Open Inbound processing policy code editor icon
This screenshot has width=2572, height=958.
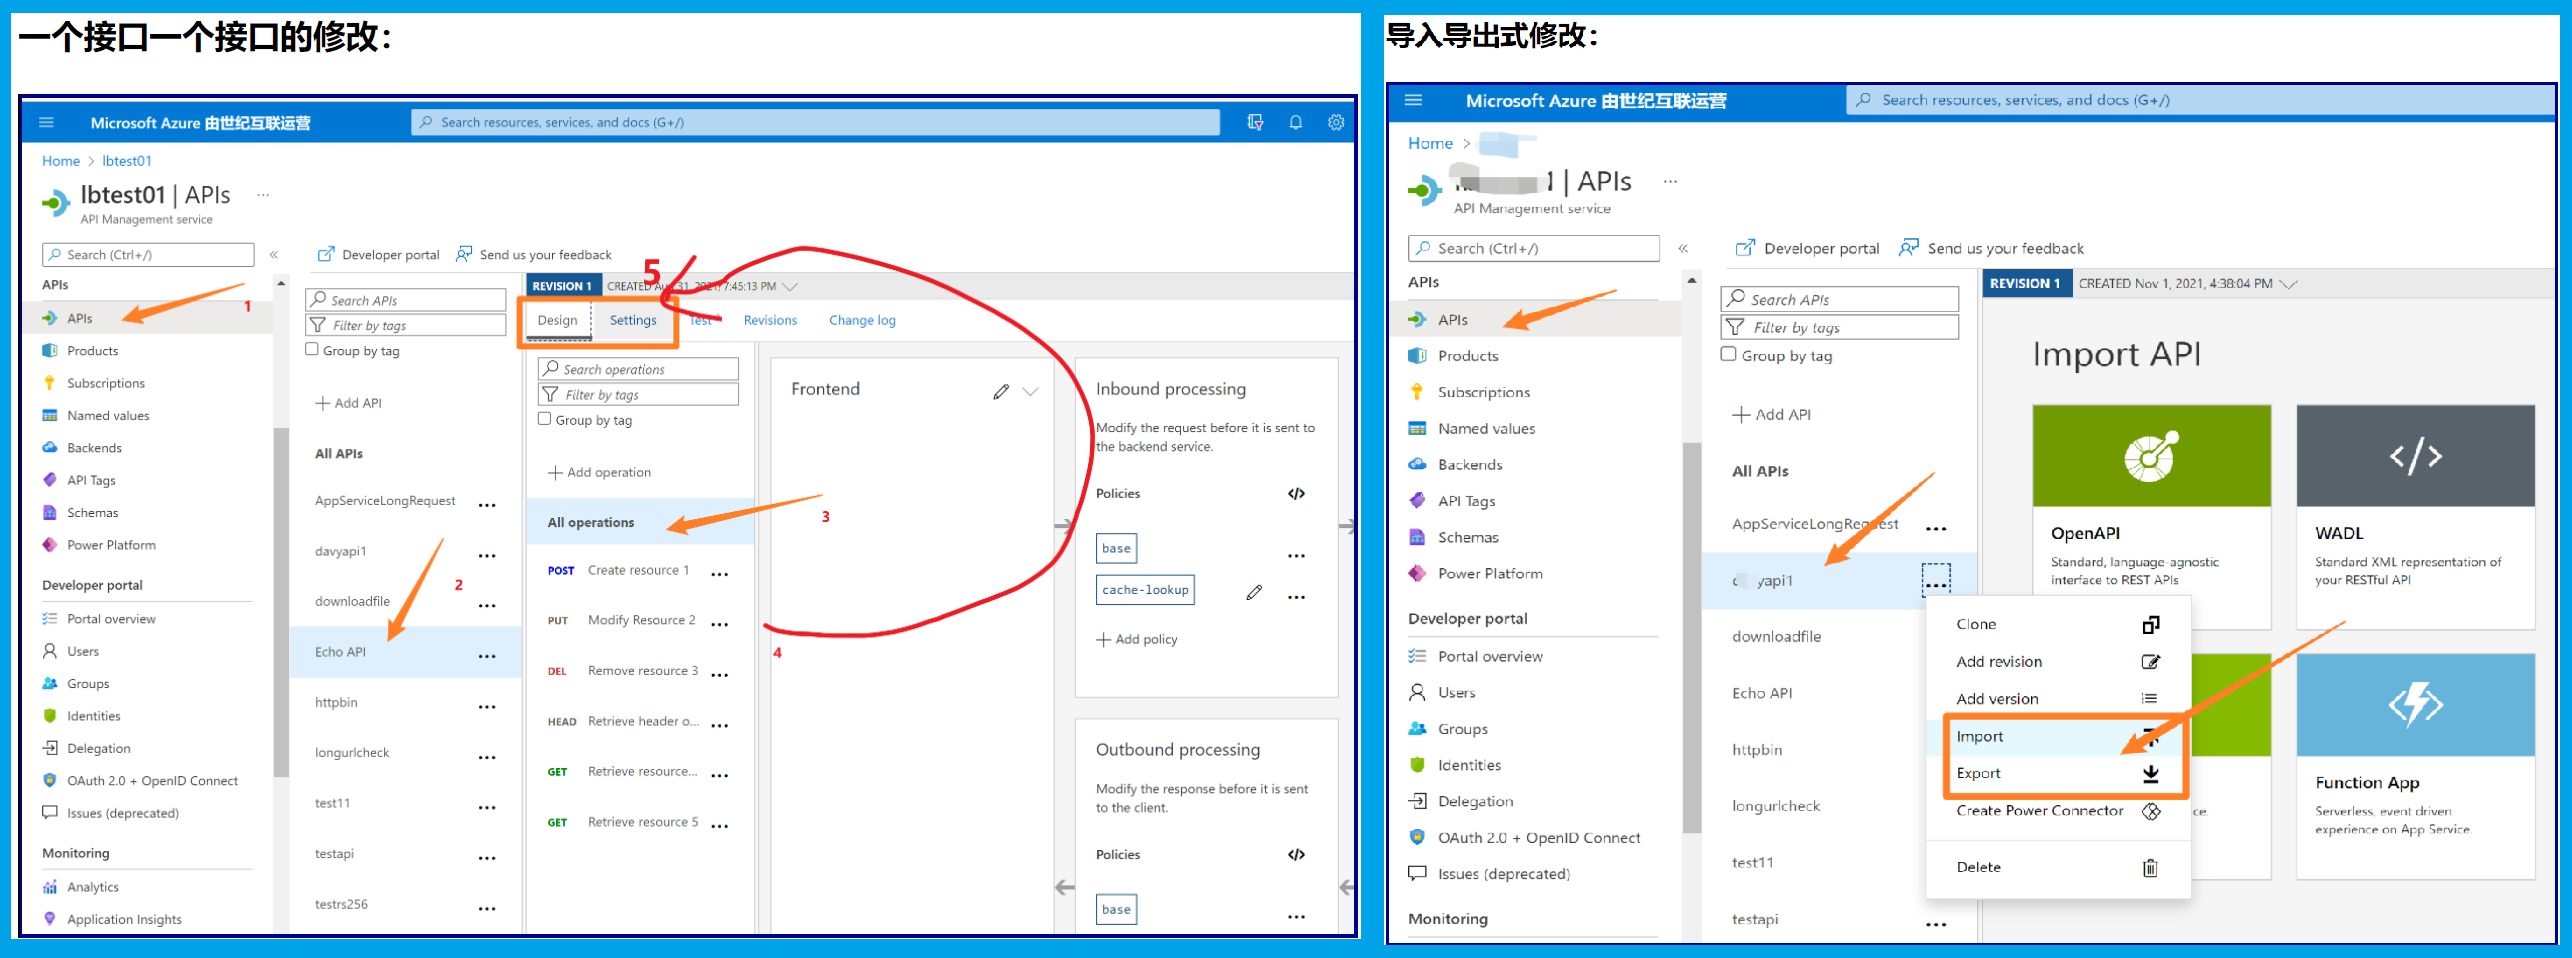1296,494
